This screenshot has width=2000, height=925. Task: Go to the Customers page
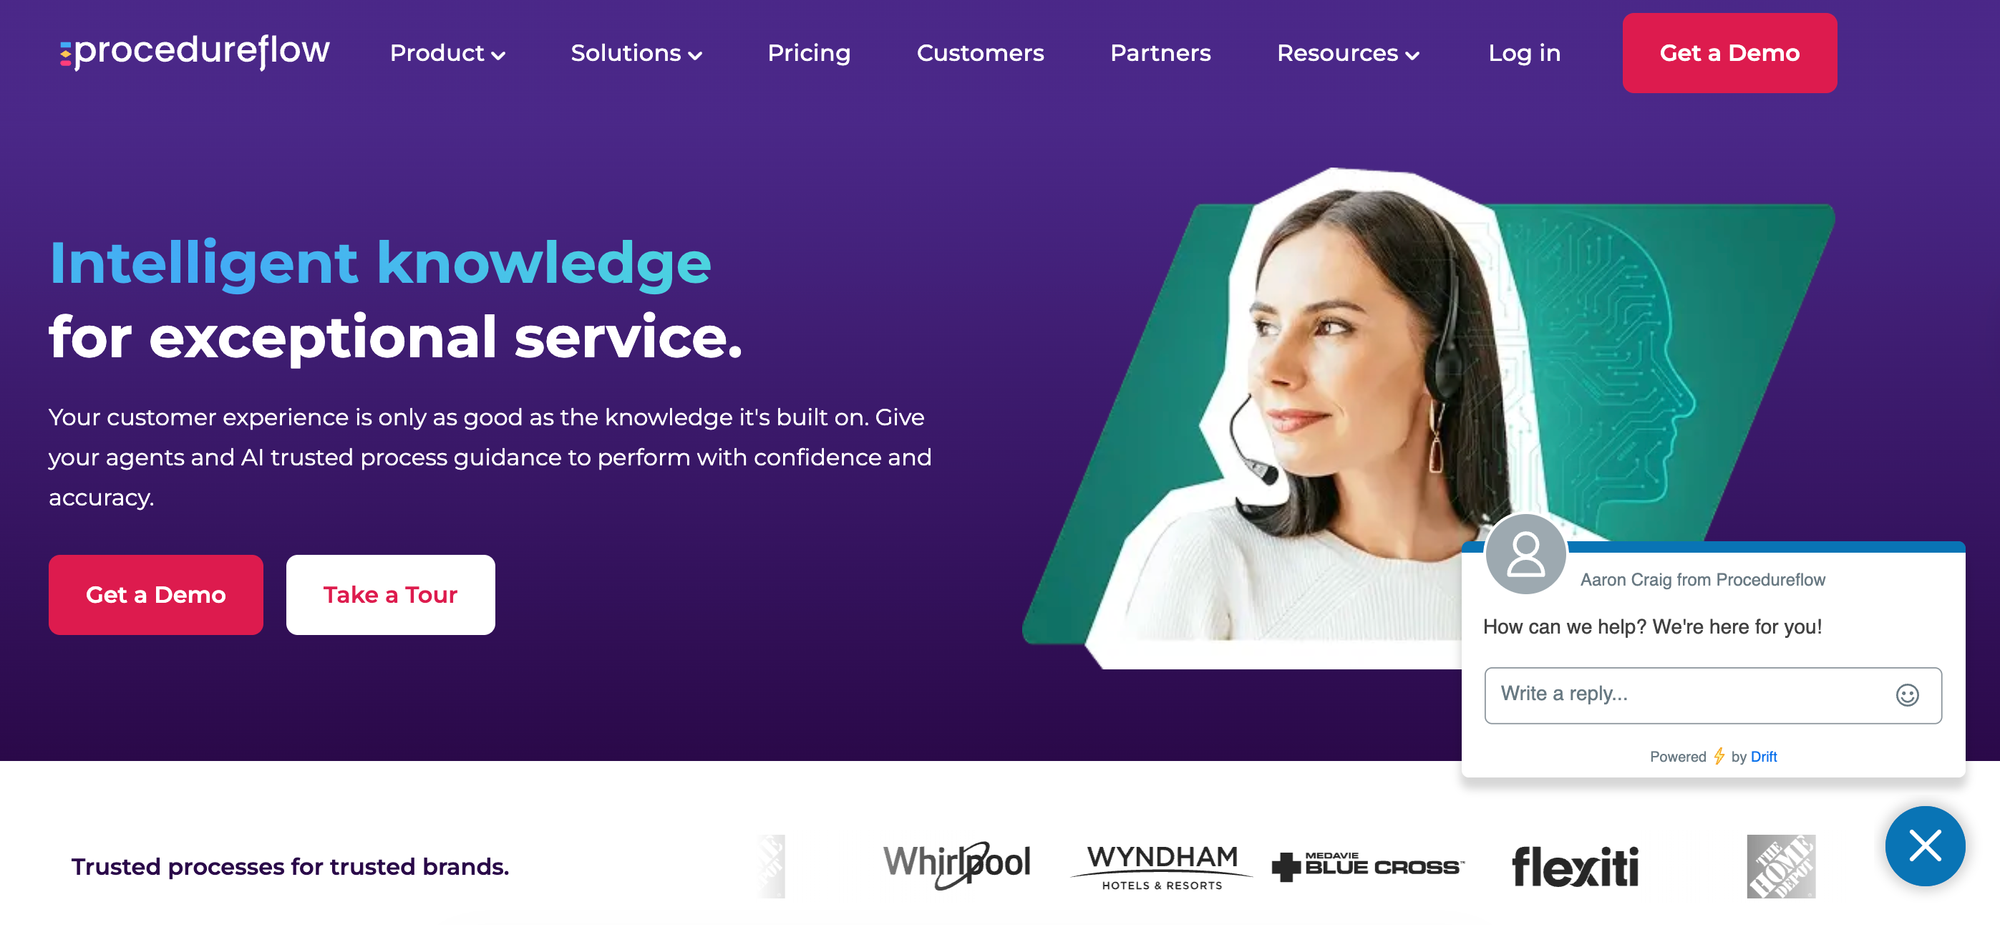980,53
